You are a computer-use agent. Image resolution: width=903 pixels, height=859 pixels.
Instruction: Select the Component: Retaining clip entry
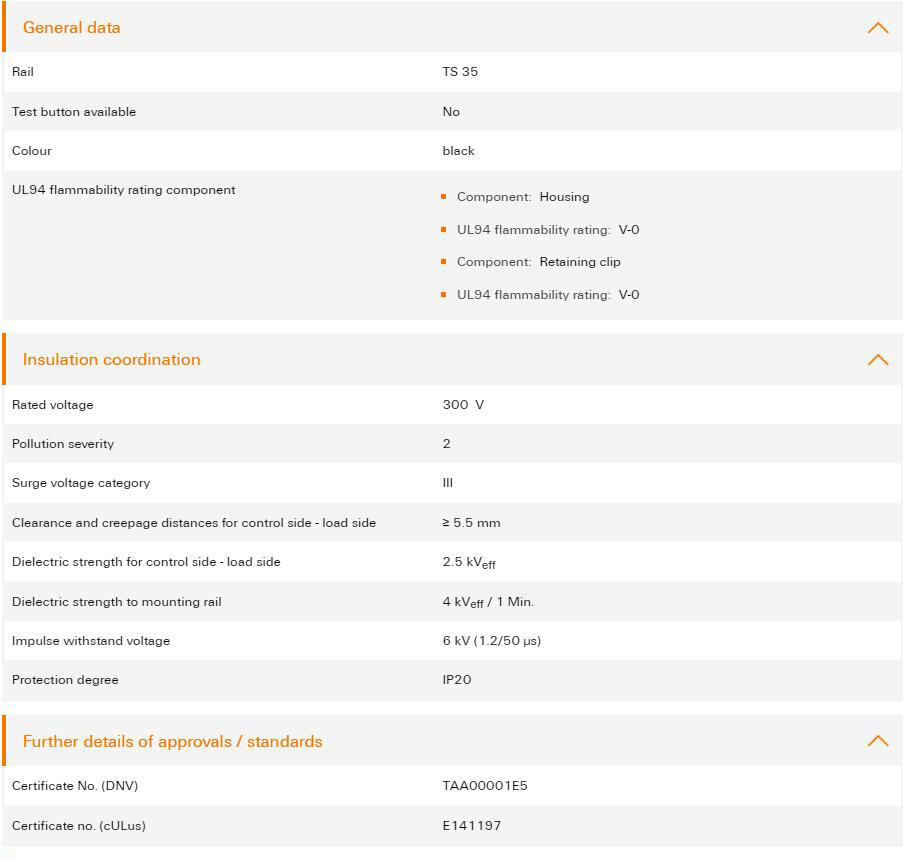[x=538, y=262]
